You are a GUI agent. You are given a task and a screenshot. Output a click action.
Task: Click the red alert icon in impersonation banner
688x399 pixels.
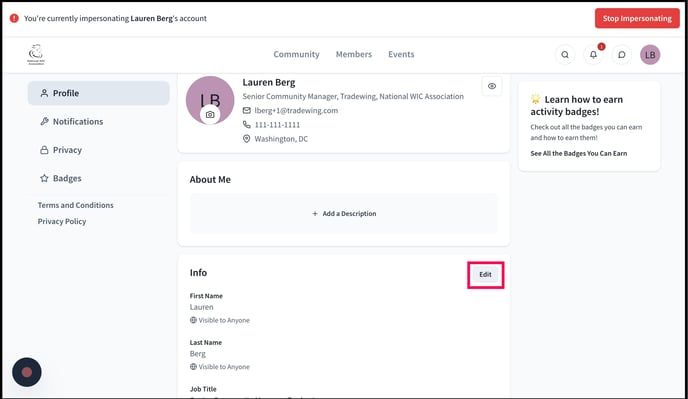click(14, 18)
